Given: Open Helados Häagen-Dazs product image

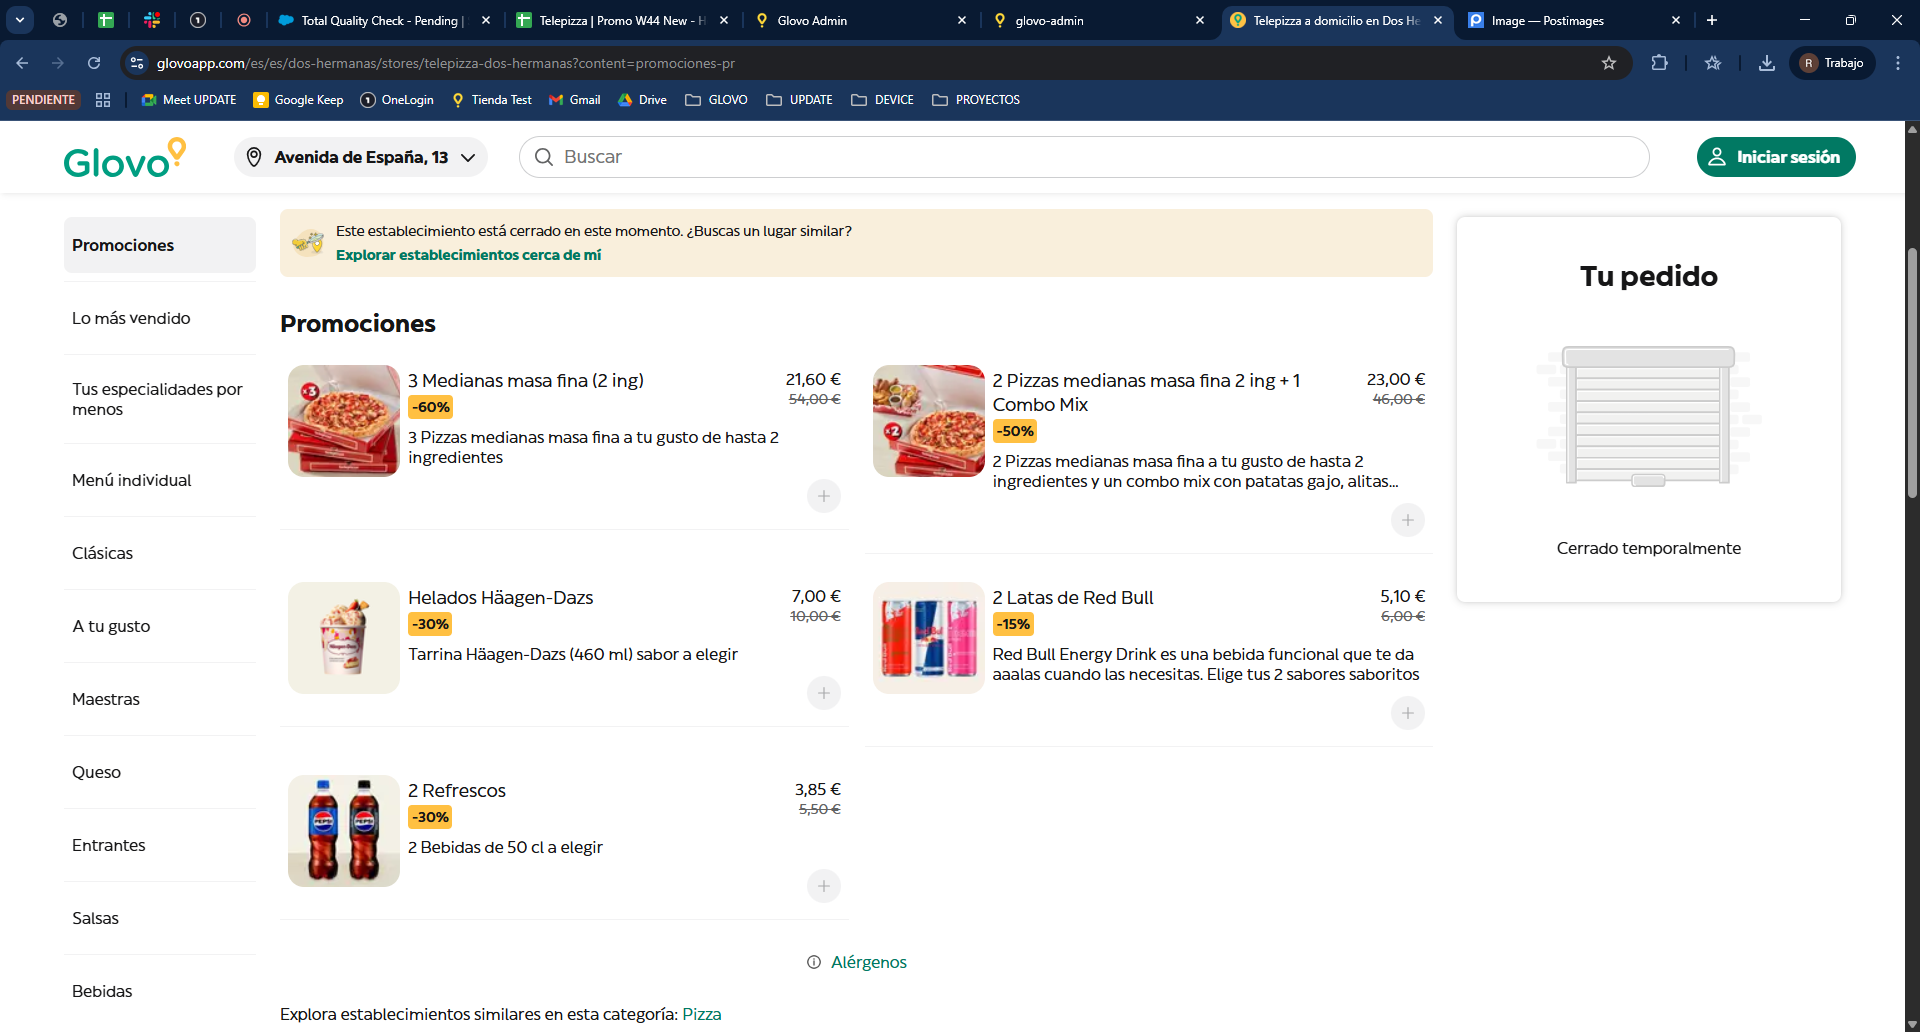Looking at the screenshot, I should (344, 638).
